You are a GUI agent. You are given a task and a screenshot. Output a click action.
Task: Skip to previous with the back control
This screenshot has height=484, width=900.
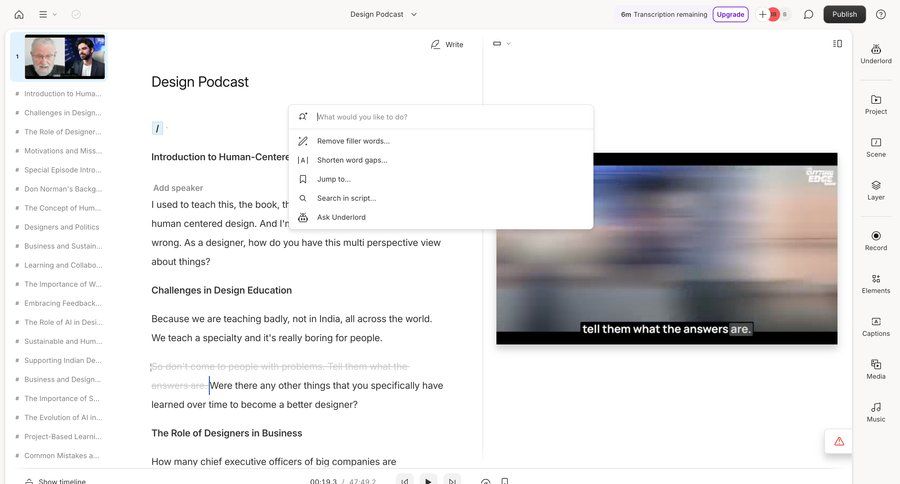[x=405, y=481]
